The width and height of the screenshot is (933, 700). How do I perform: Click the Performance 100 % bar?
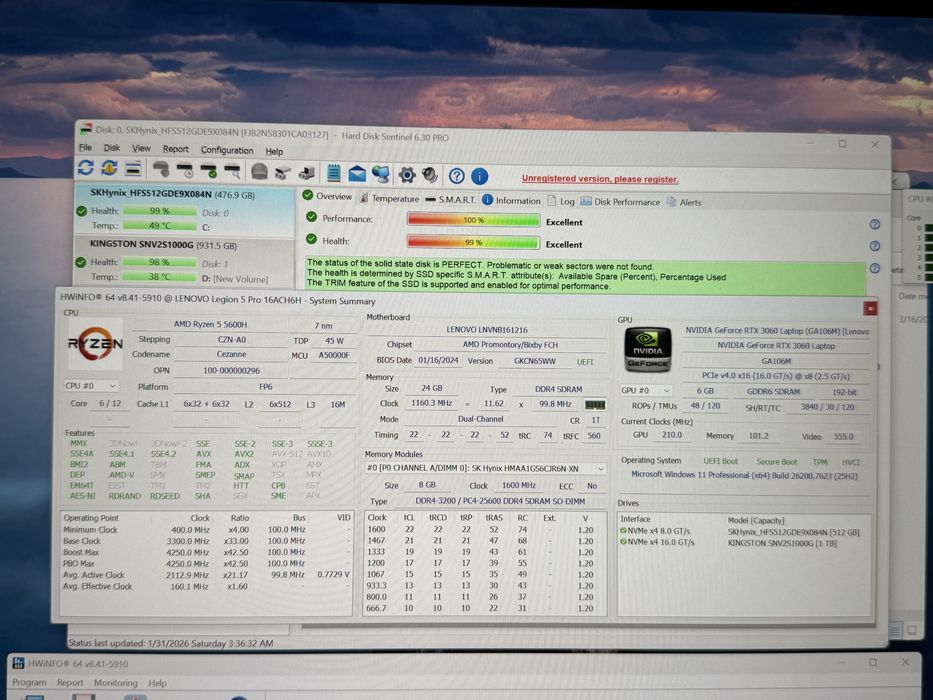474,220
